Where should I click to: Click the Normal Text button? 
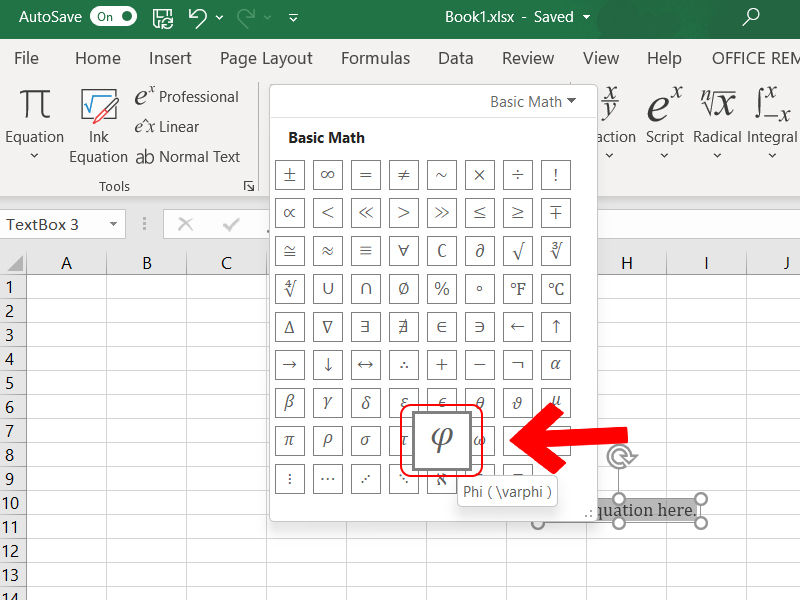188,157
